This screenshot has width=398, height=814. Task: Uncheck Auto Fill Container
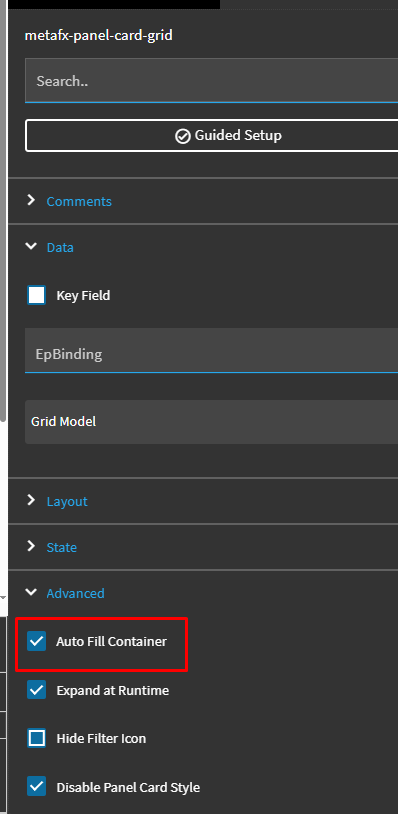36,642
